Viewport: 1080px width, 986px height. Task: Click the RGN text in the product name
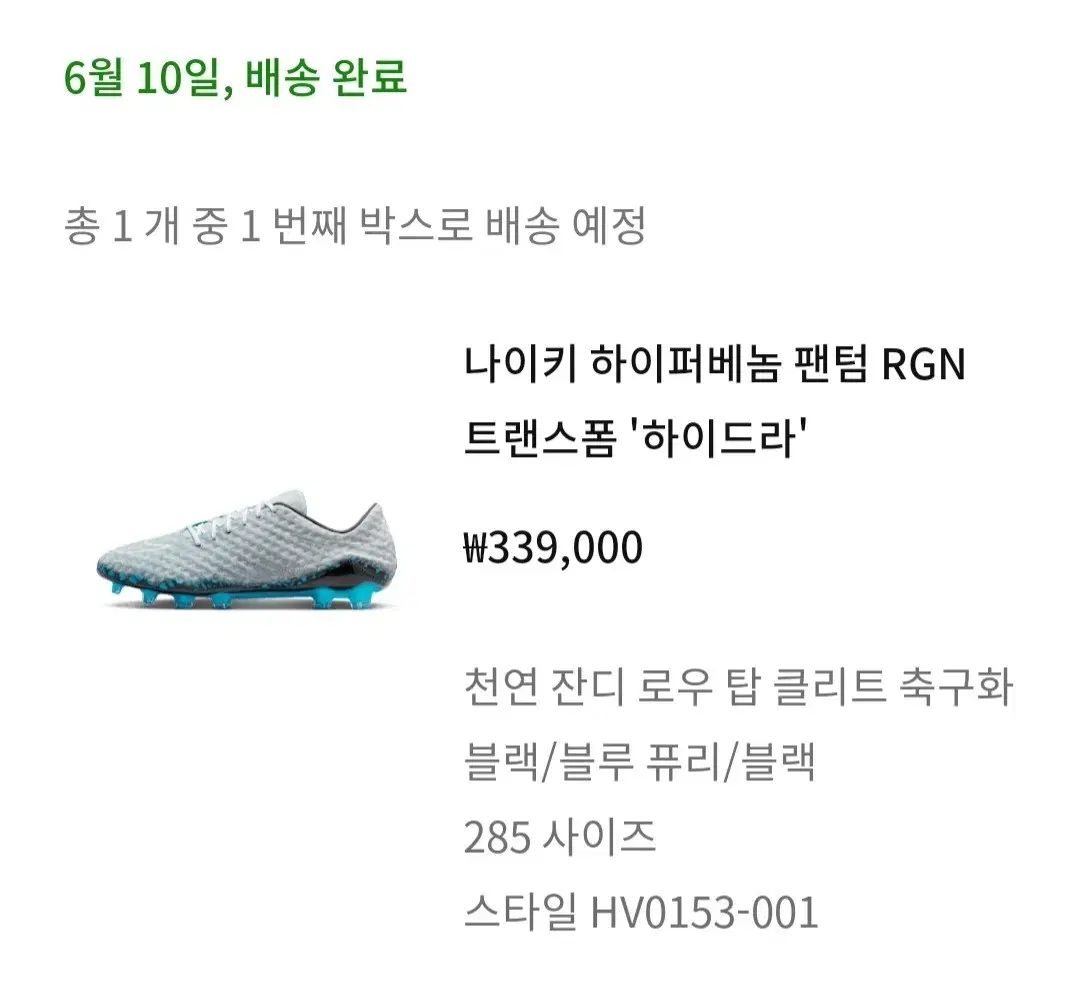[x=923, y=364]
